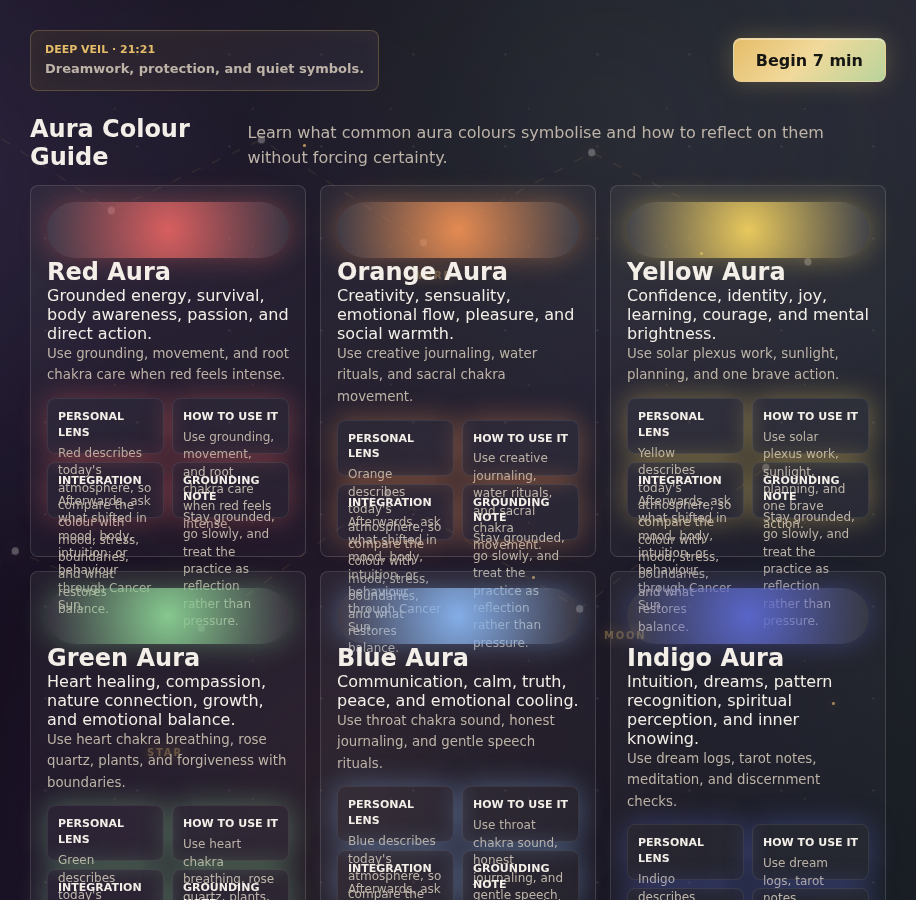The image size is (916, 900).
Task: Select the red aura colour gradient bar
Action: [x=168, y=230]
